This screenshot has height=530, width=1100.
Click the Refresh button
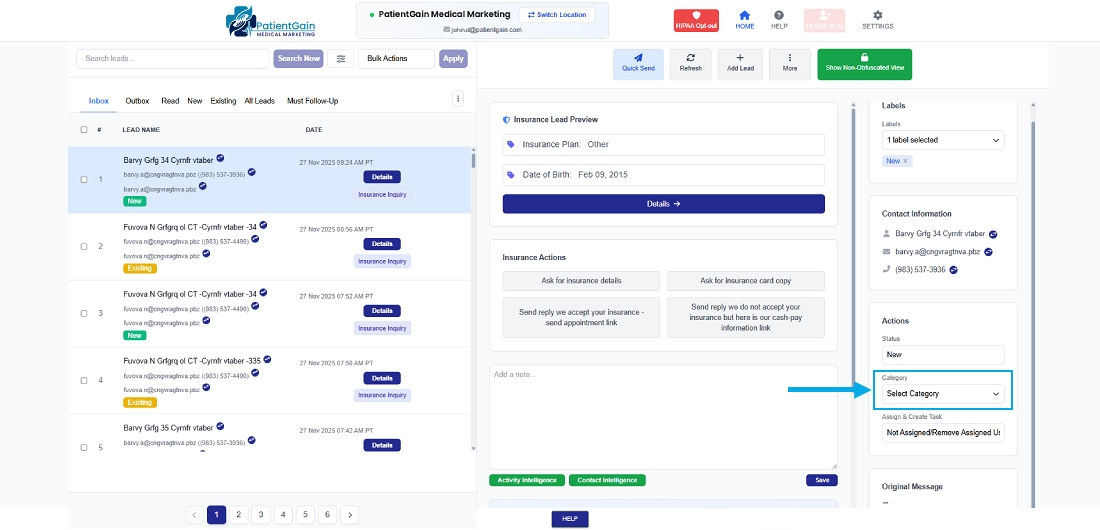690,64
